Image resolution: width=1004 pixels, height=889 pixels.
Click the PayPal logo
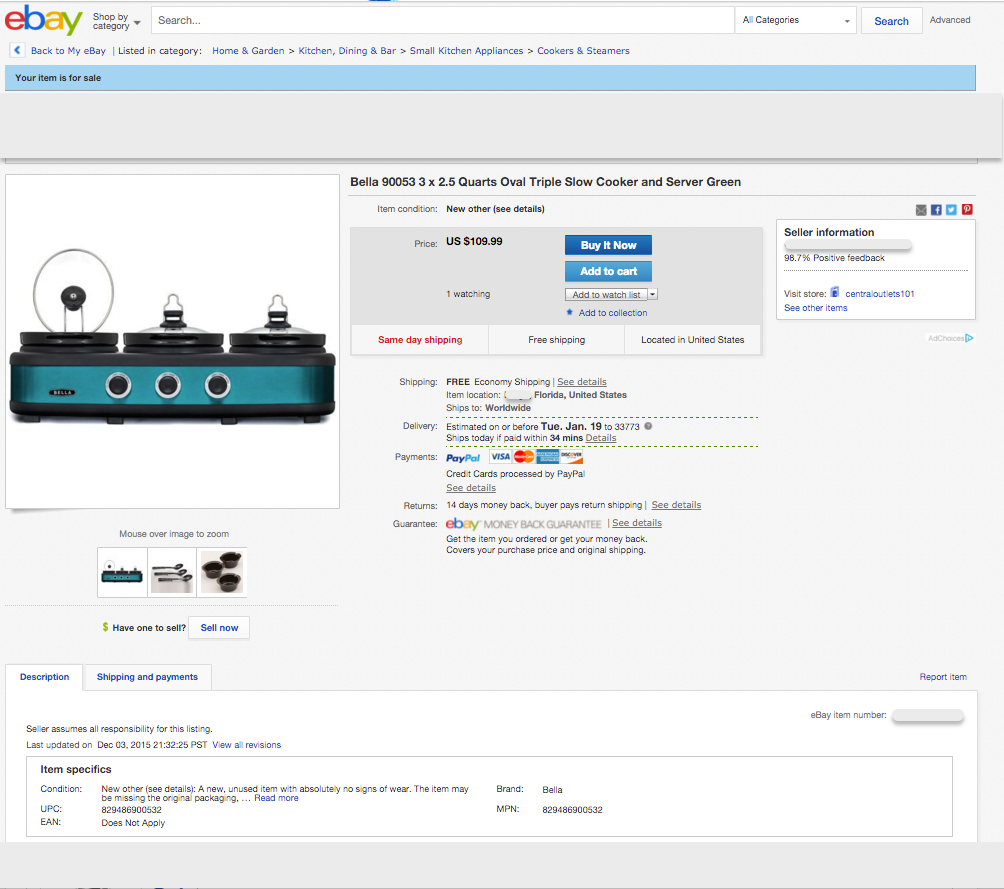[x=463, y=458]
